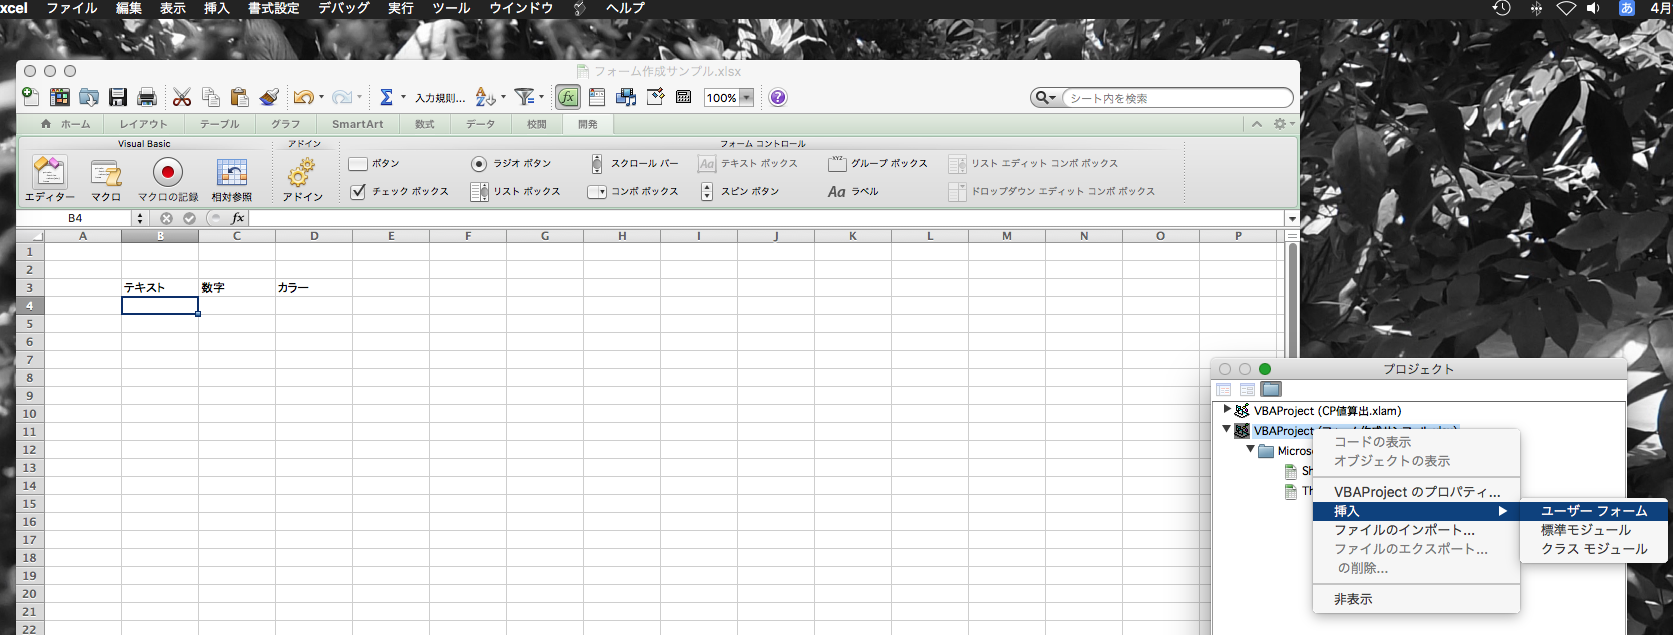Image resolution: width=1673 pixels, height=635 pixels.
Task: Click the Record Macro icon
Action: 167,173
